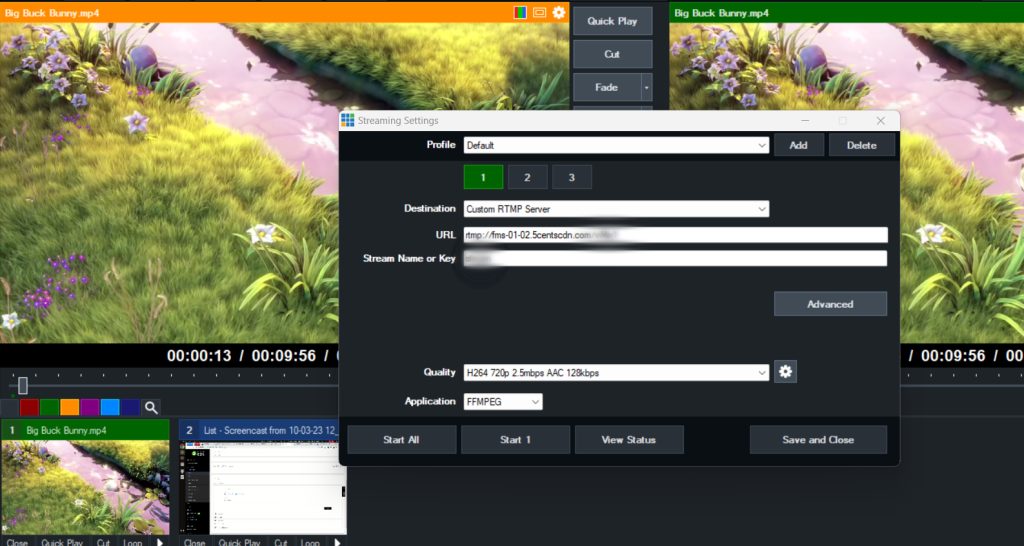The image size is (1024, 546).
Task: Click the output window timecode 00:09:56
Action: (953, 356)
